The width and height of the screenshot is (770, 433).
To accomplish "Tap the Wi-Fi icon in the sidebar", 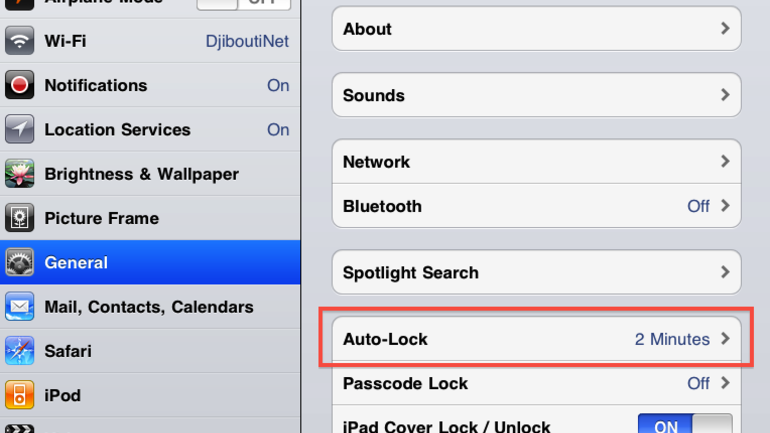I will (19, 41).
